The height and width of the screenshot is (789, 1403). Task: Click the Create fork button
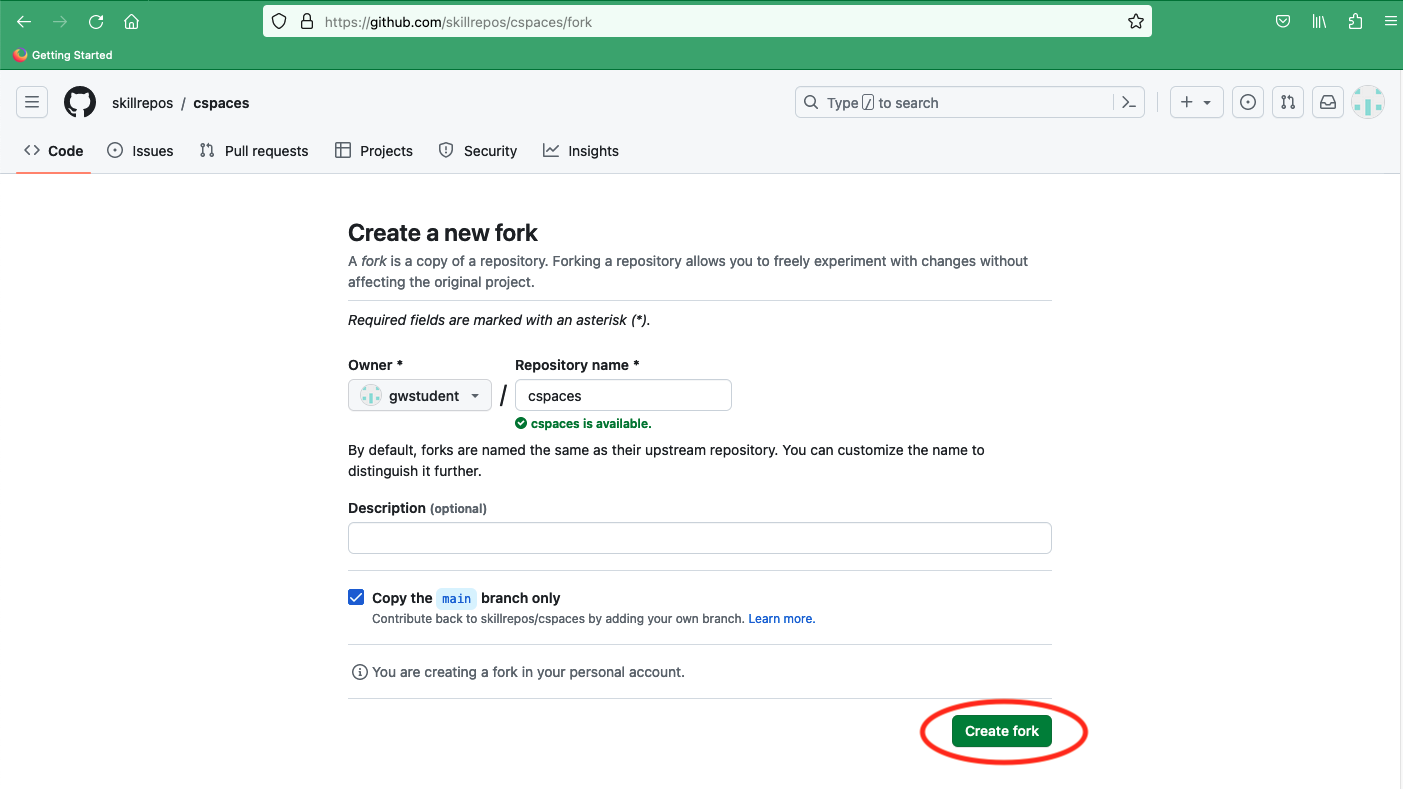(1001, 731)
